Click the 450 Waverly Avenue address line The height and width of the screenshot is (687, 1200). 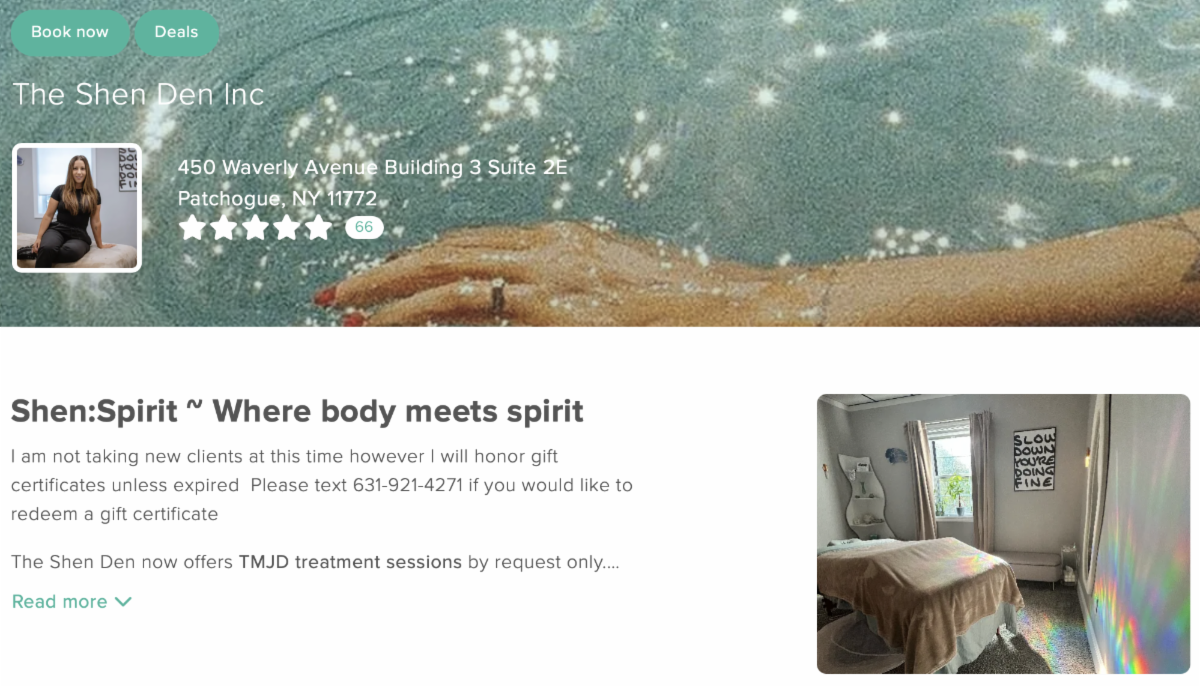pyautogui.click(x=373, y=167)
